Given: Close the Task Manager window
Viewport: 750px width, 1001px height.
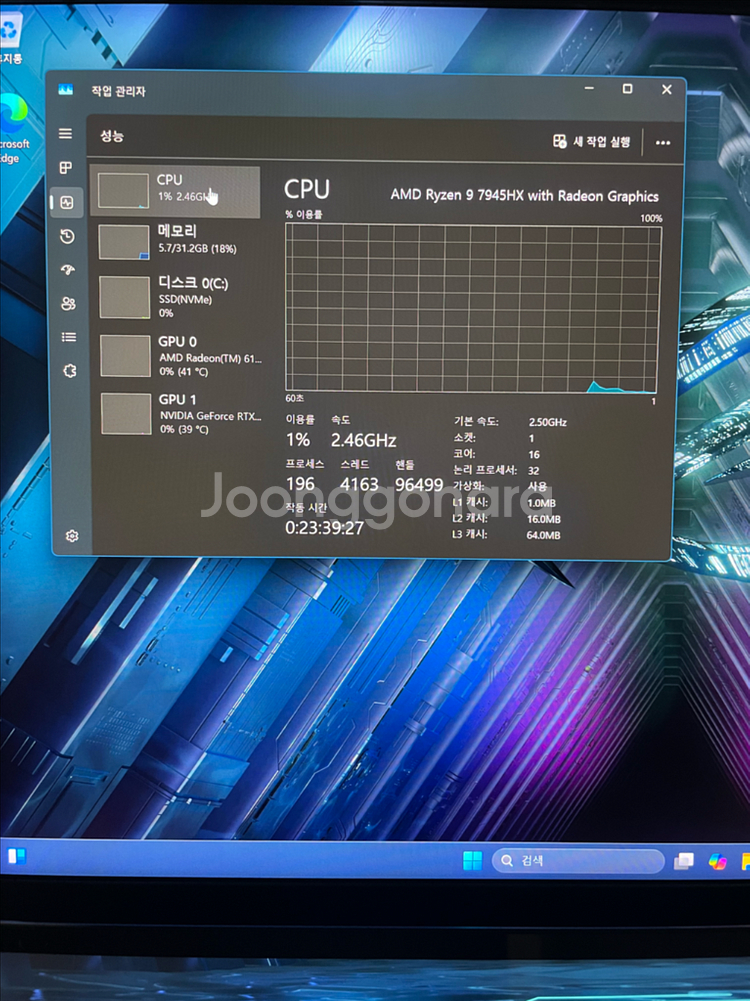Looking at the screenshot, I should (x=666, y=89).
